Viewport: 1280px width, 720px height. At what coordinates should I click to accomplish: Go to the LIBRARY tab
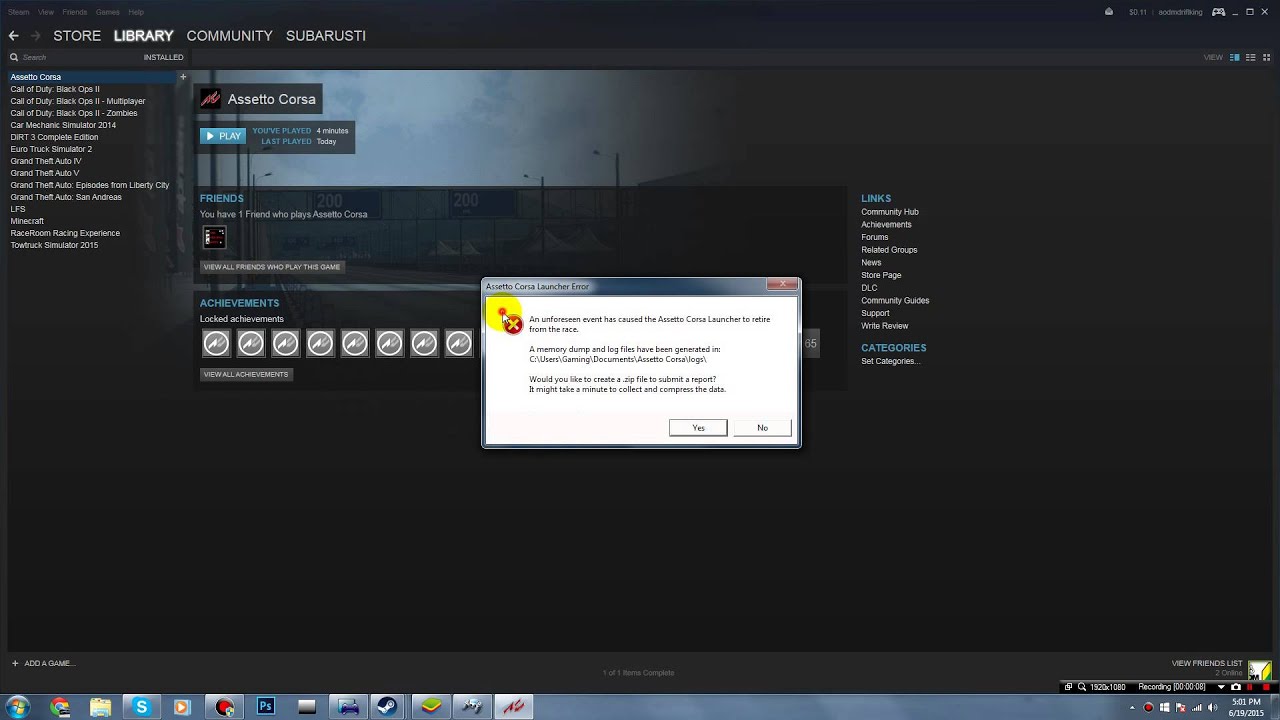pos(143,36)
